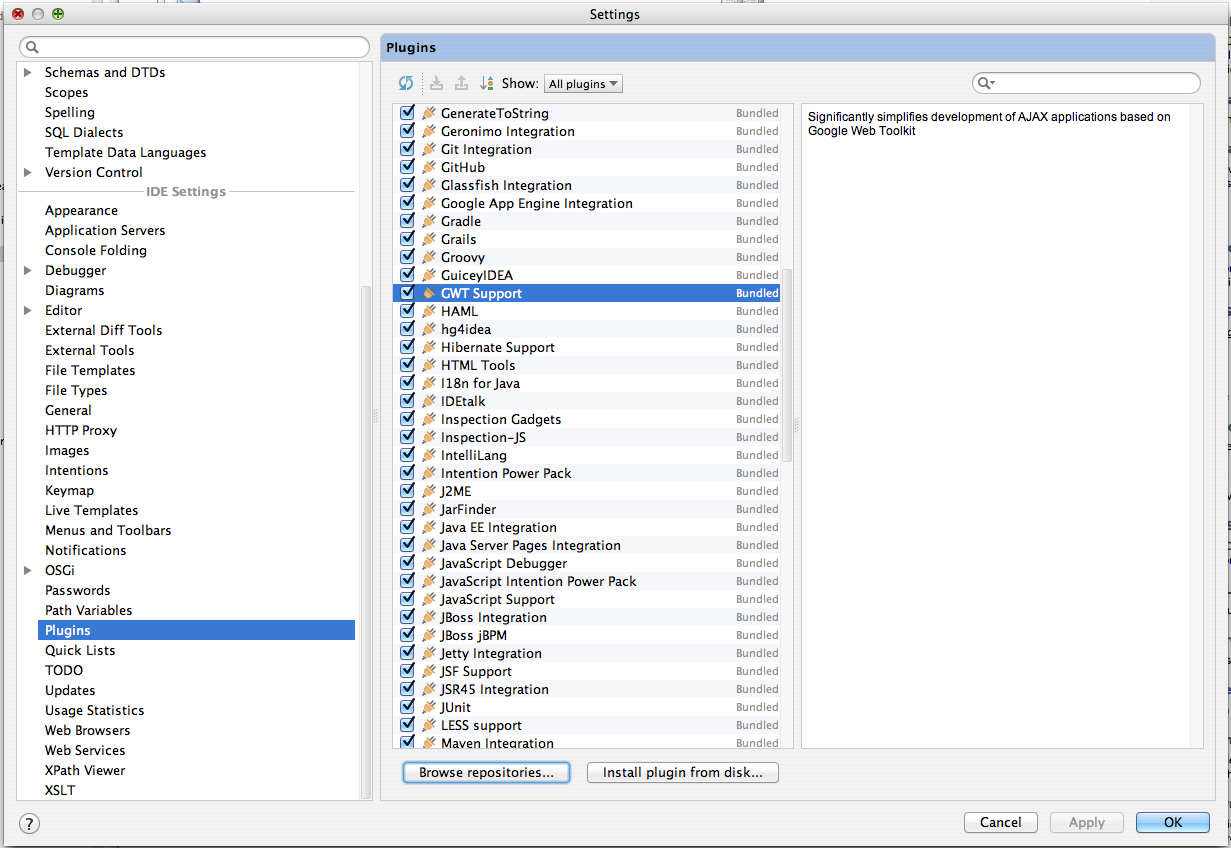Click the HAML plugin icon
This screenshot has height=848, width=1231.
(429, 311)
